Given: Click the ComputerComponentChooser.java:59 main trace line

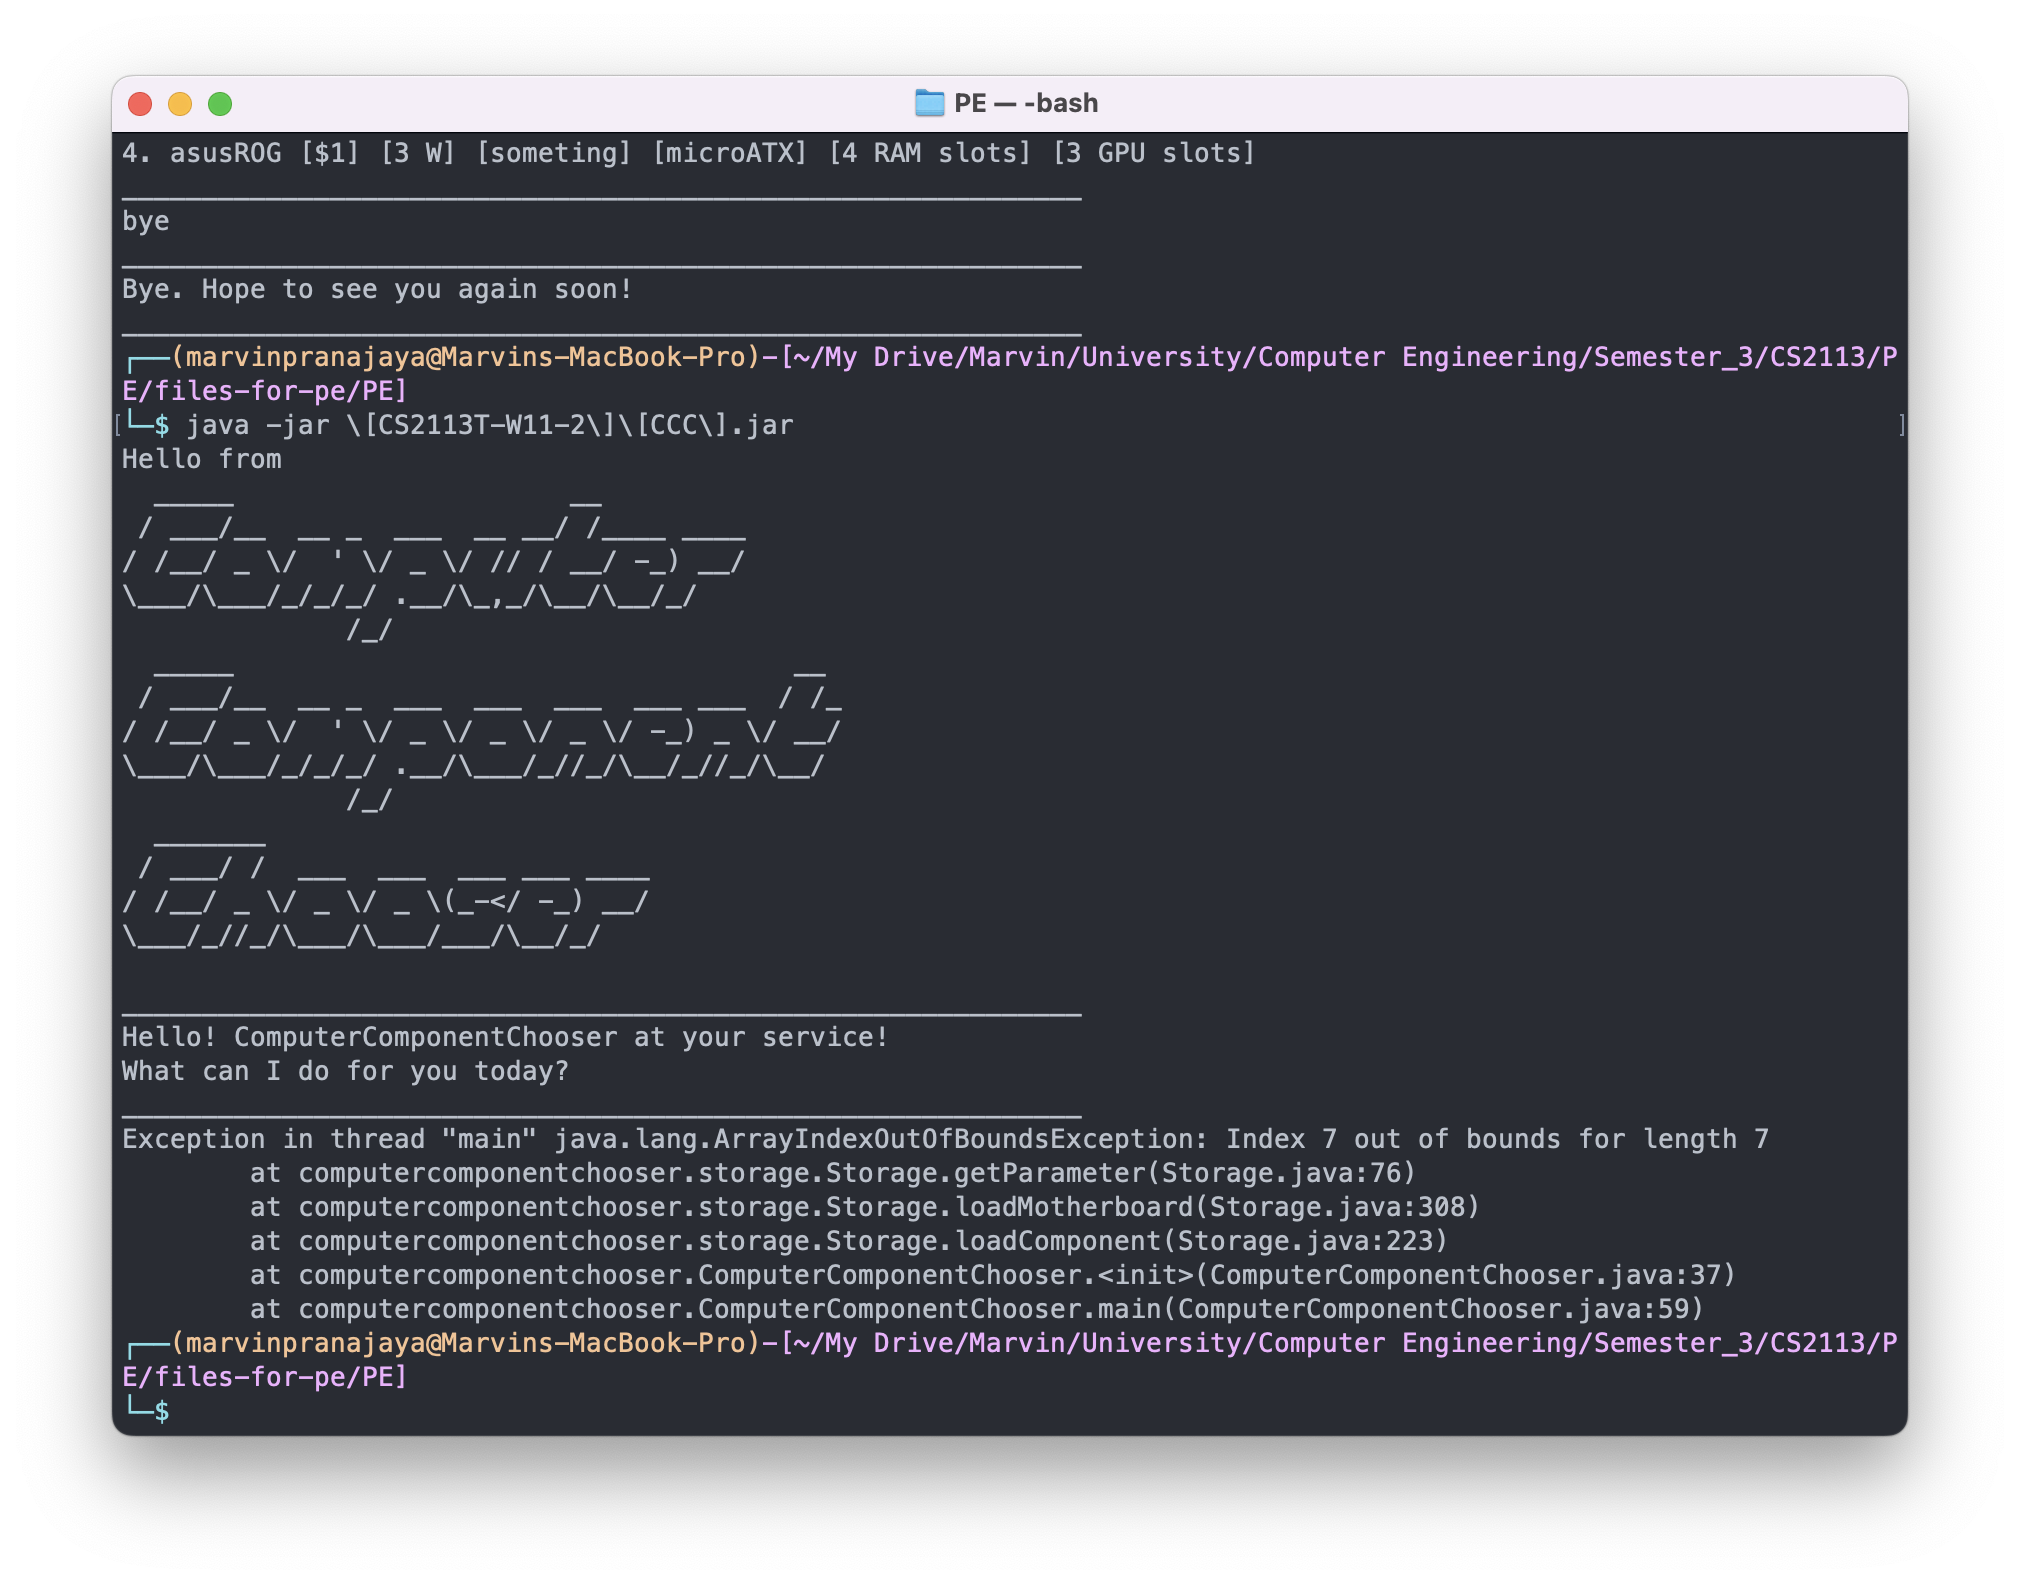Looking at the screenshot, I should [976, 1309].
